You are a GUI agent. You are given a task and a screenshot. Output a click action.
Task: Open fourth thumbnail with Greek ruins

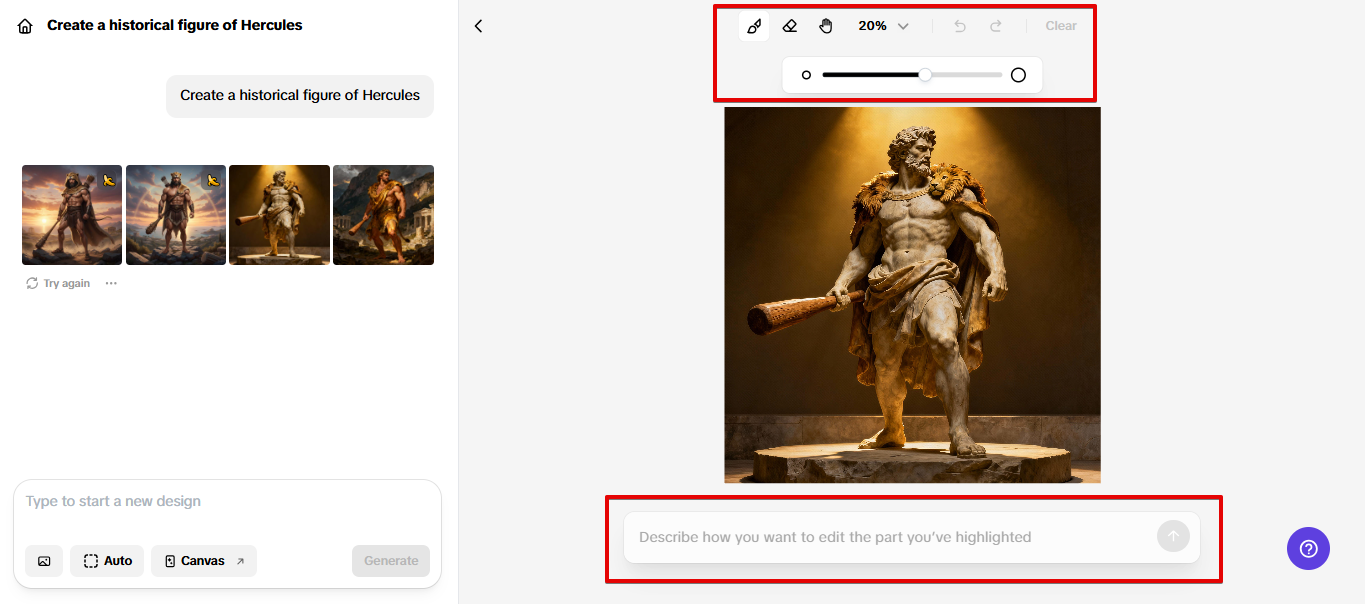383,215
